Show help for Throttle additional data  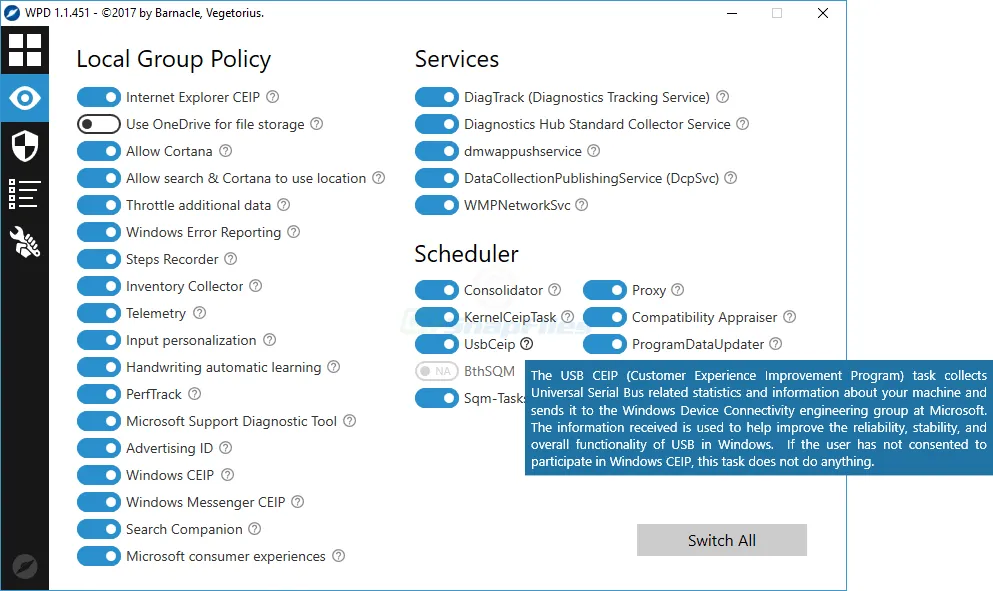(x=284, y=205)
